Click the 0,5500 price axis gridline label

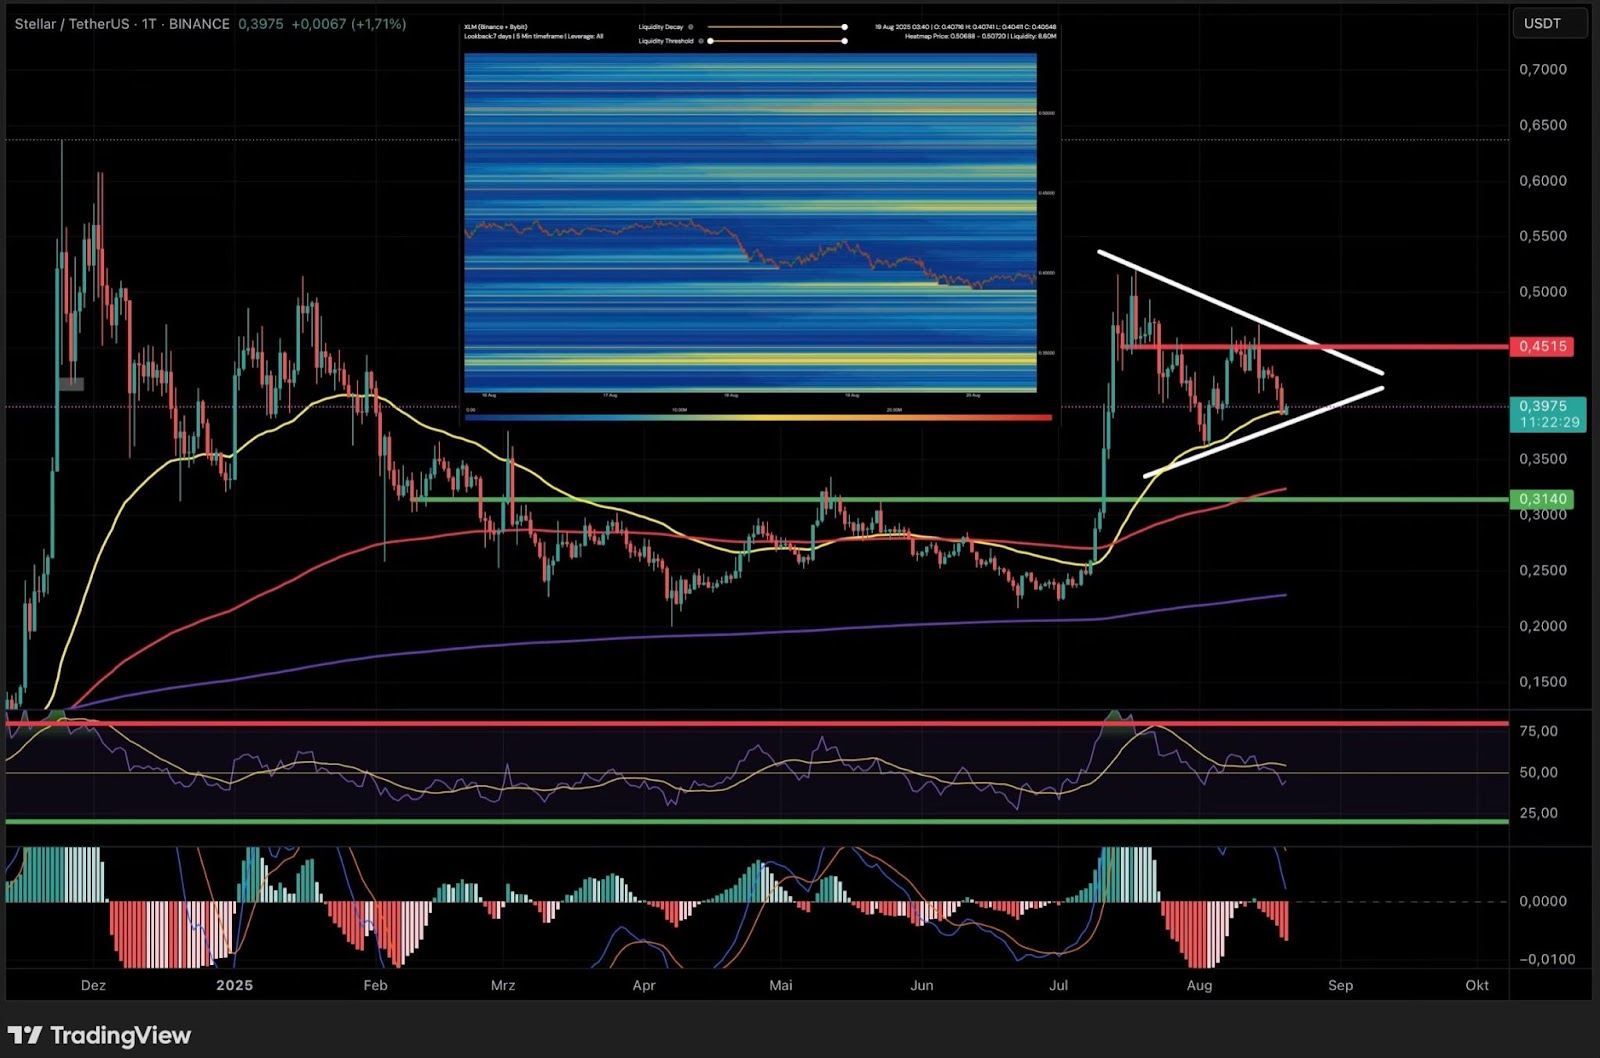[1543, 236]
